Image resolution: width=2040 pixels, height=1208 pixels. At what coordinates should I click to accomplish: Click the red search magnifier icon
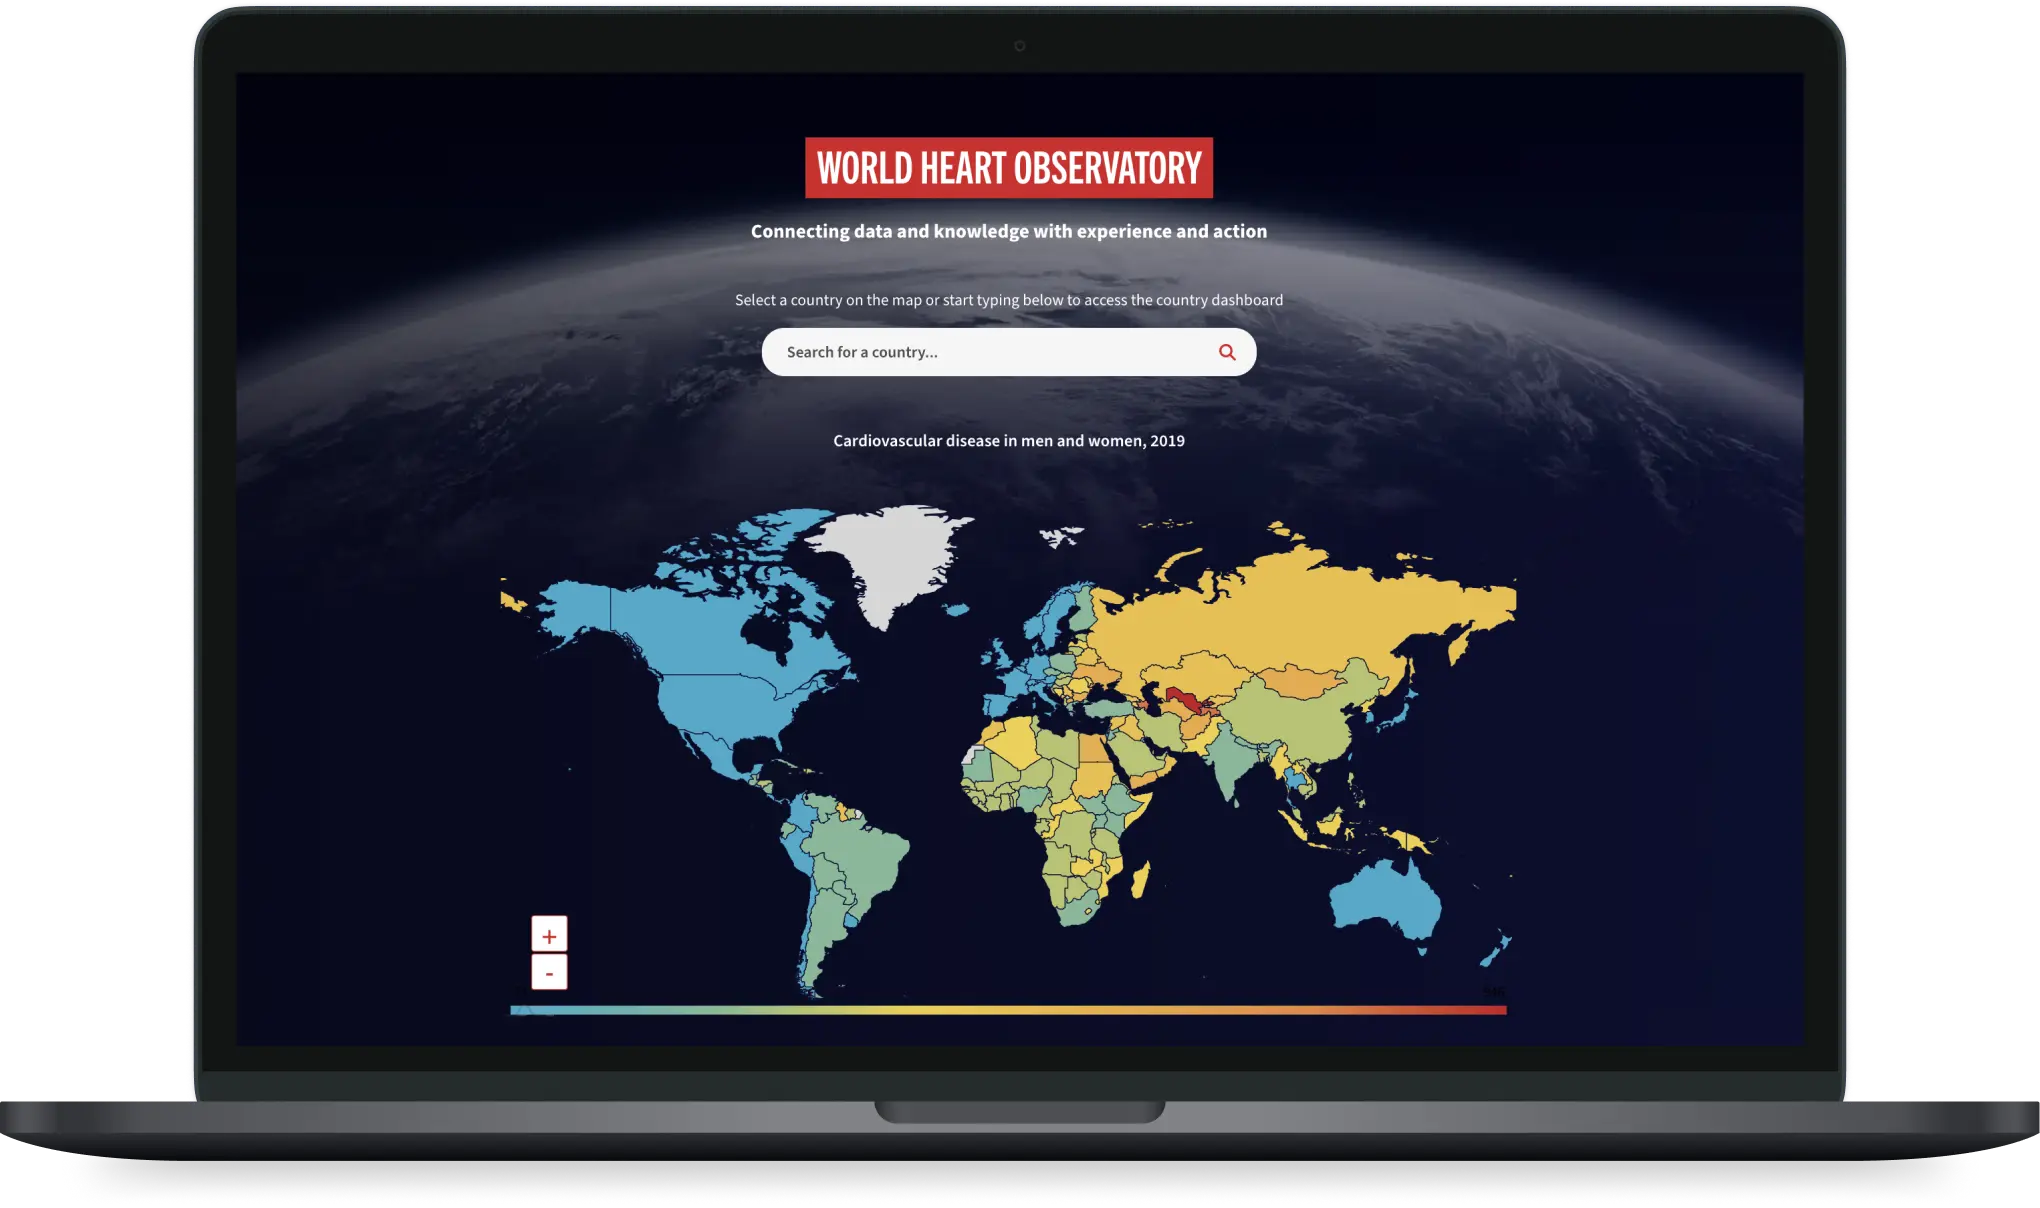coord(1227,352)
